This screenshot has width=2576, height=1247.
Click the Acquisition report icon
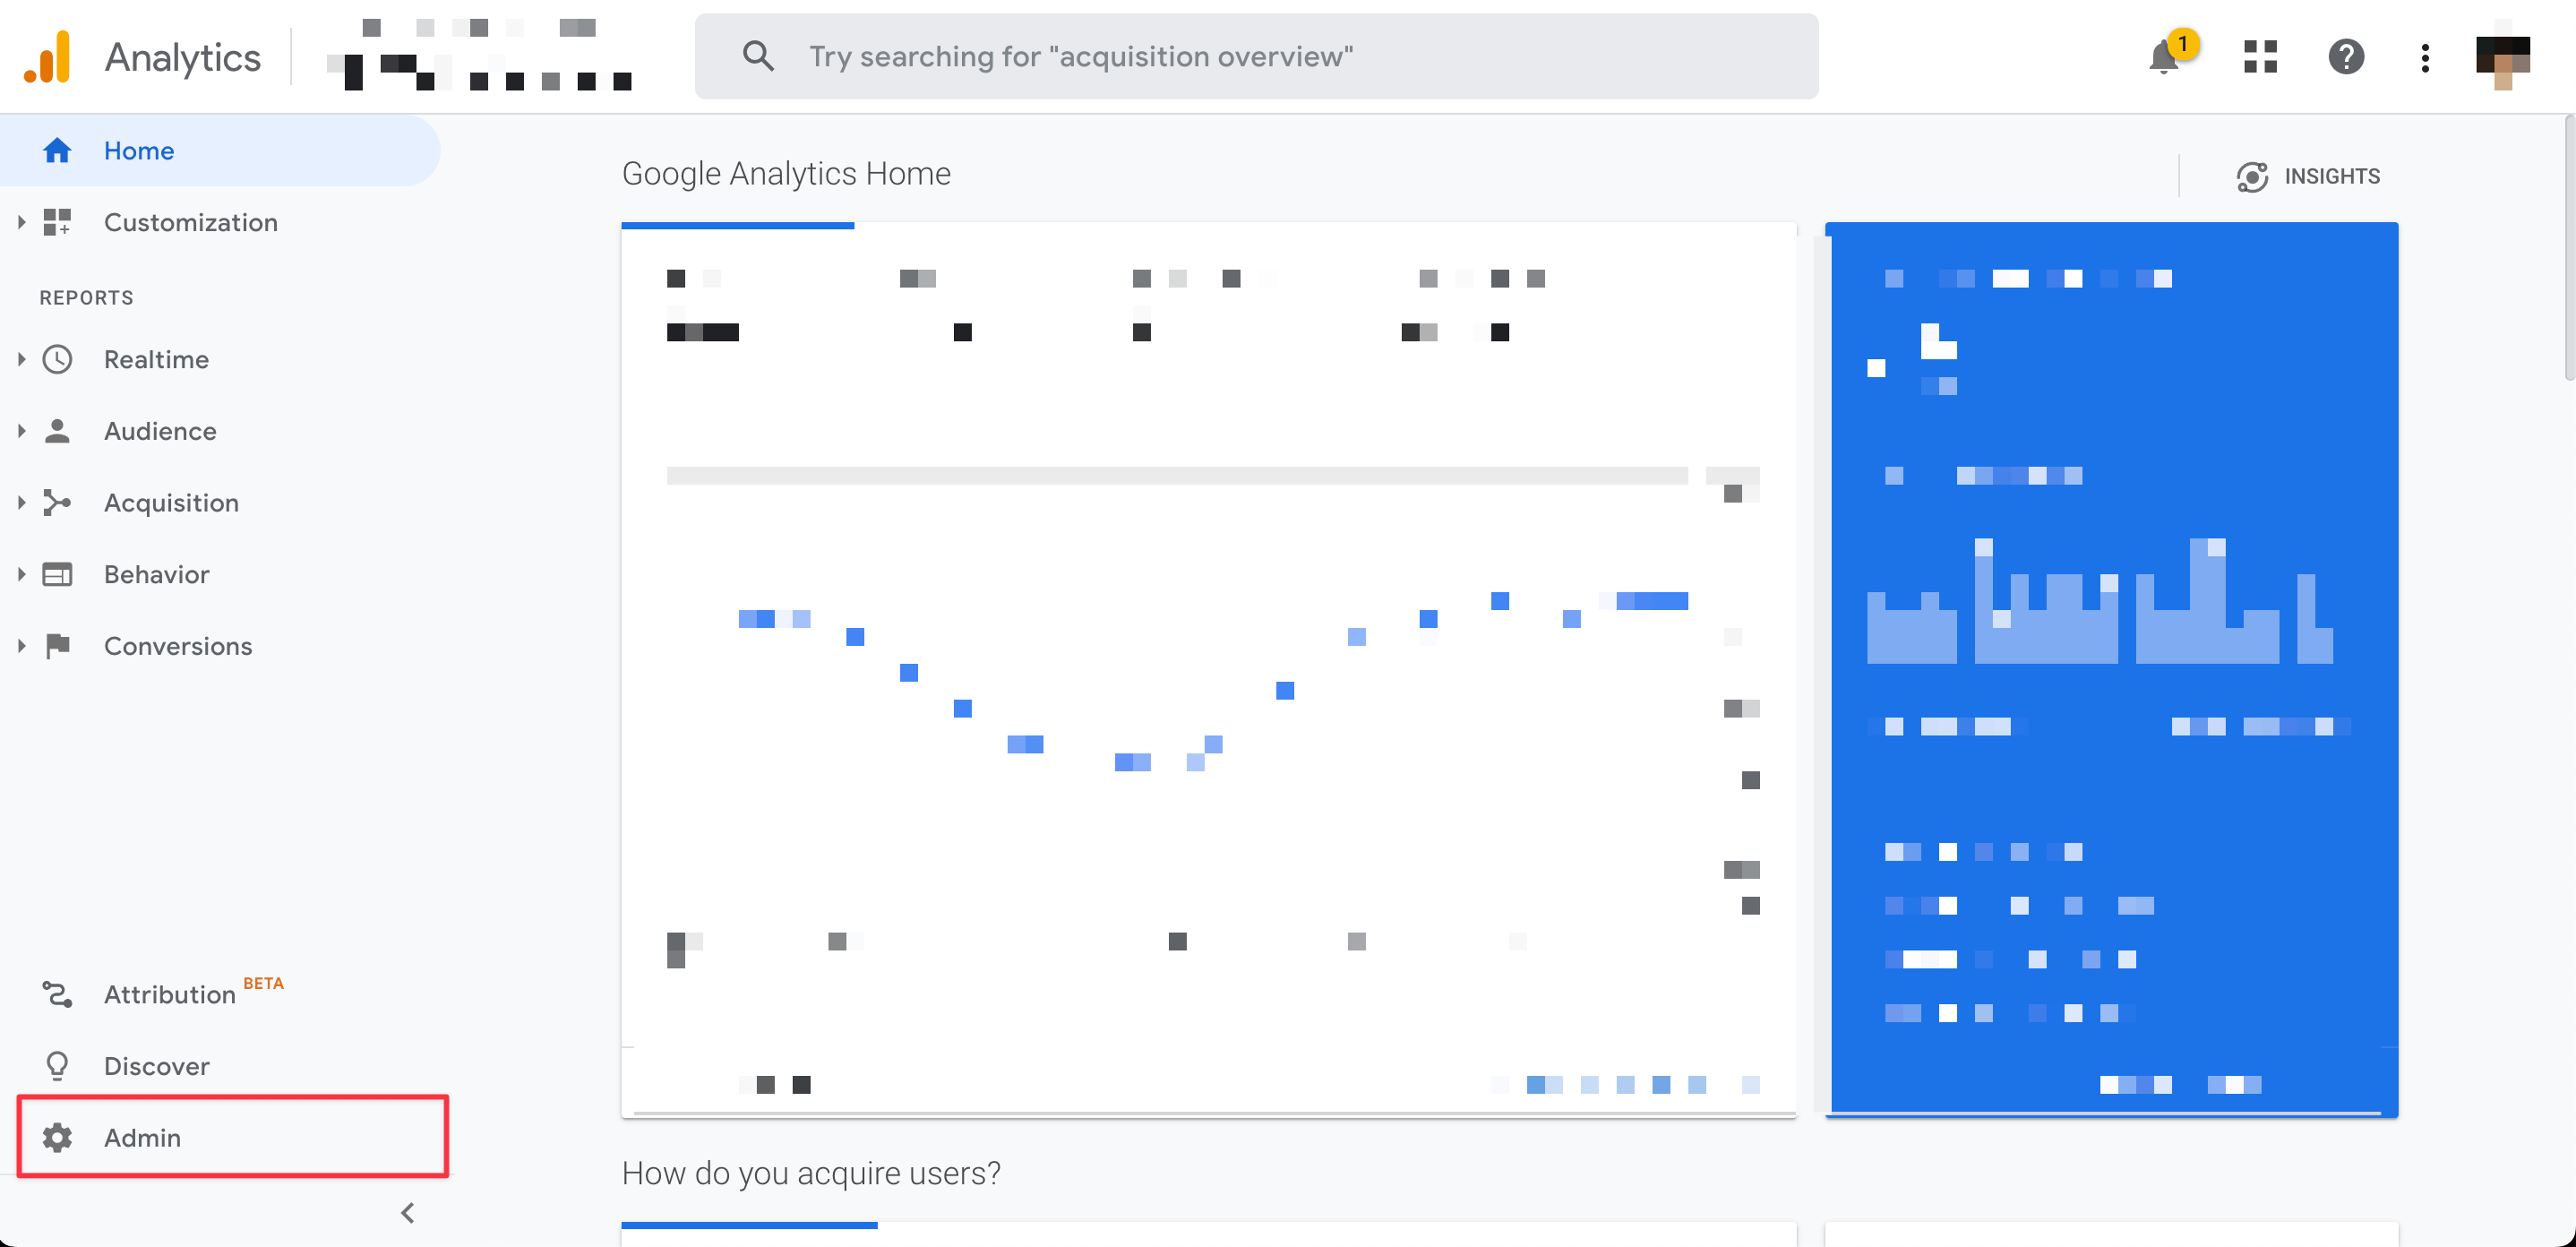(56, 503)
